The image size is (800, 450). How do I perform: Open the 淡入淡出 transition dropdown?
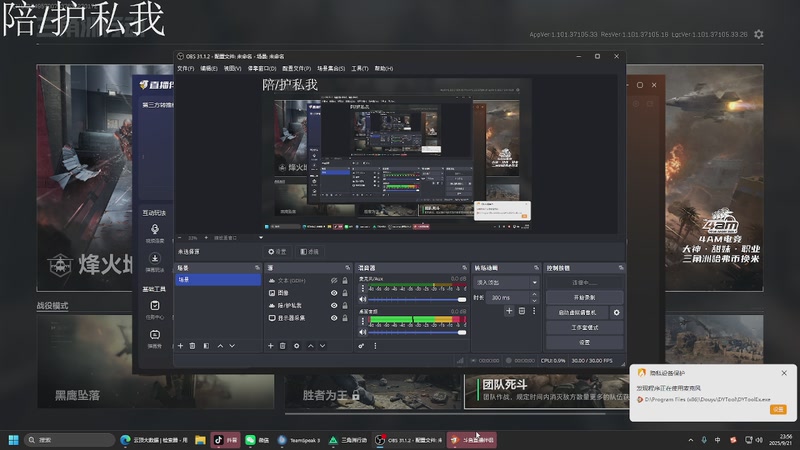click(507, 282)
